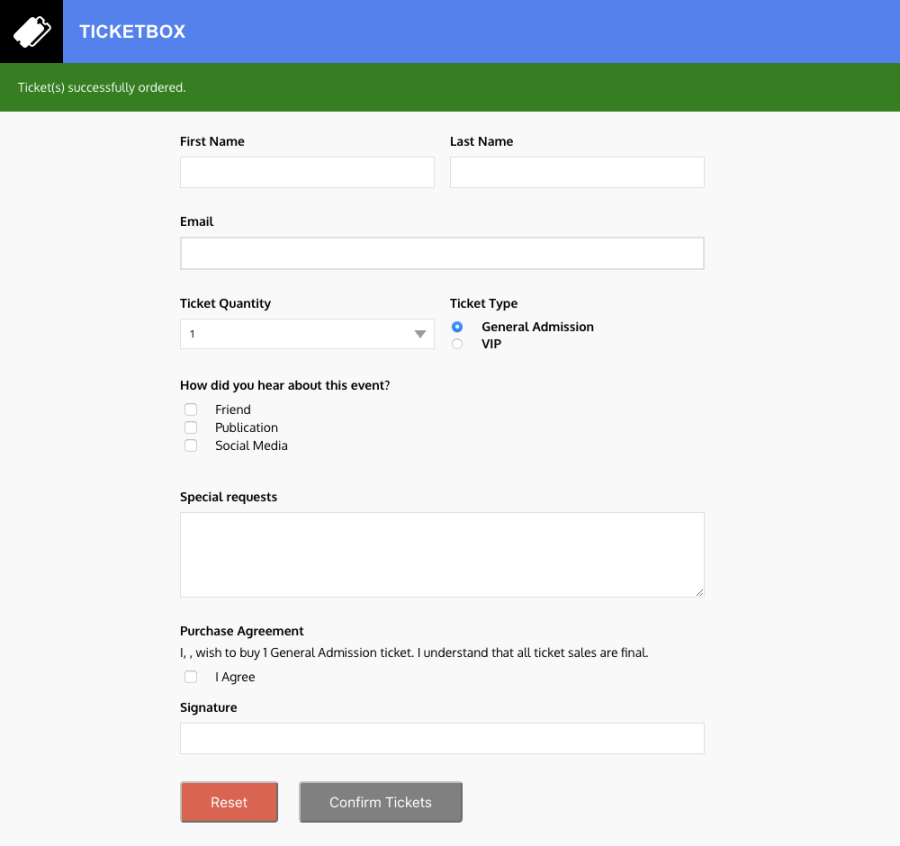Click the green success message banner

450,88
